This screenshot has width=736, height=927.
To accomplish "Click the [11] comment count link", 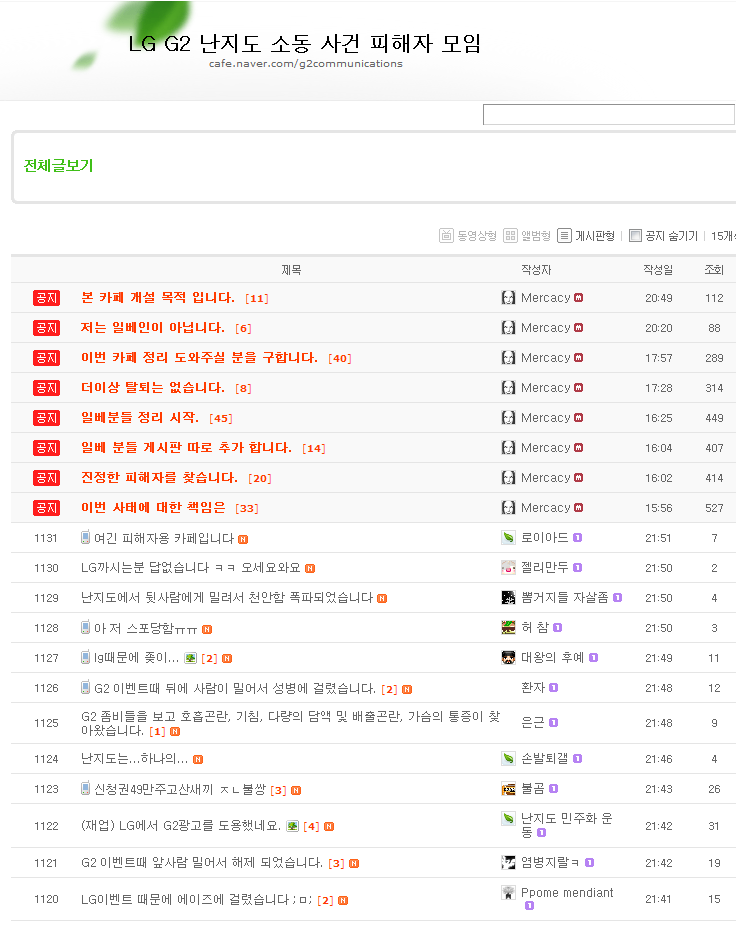I will [x=257, y=299].
